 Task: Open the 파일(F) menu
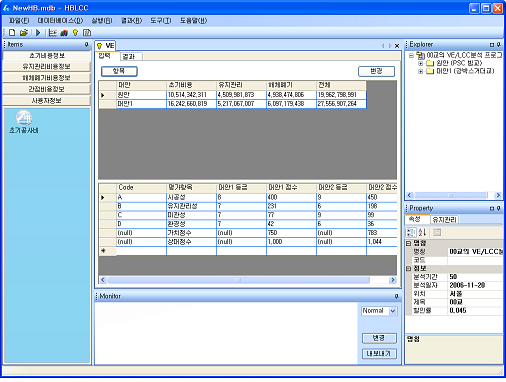coord(19,21)
